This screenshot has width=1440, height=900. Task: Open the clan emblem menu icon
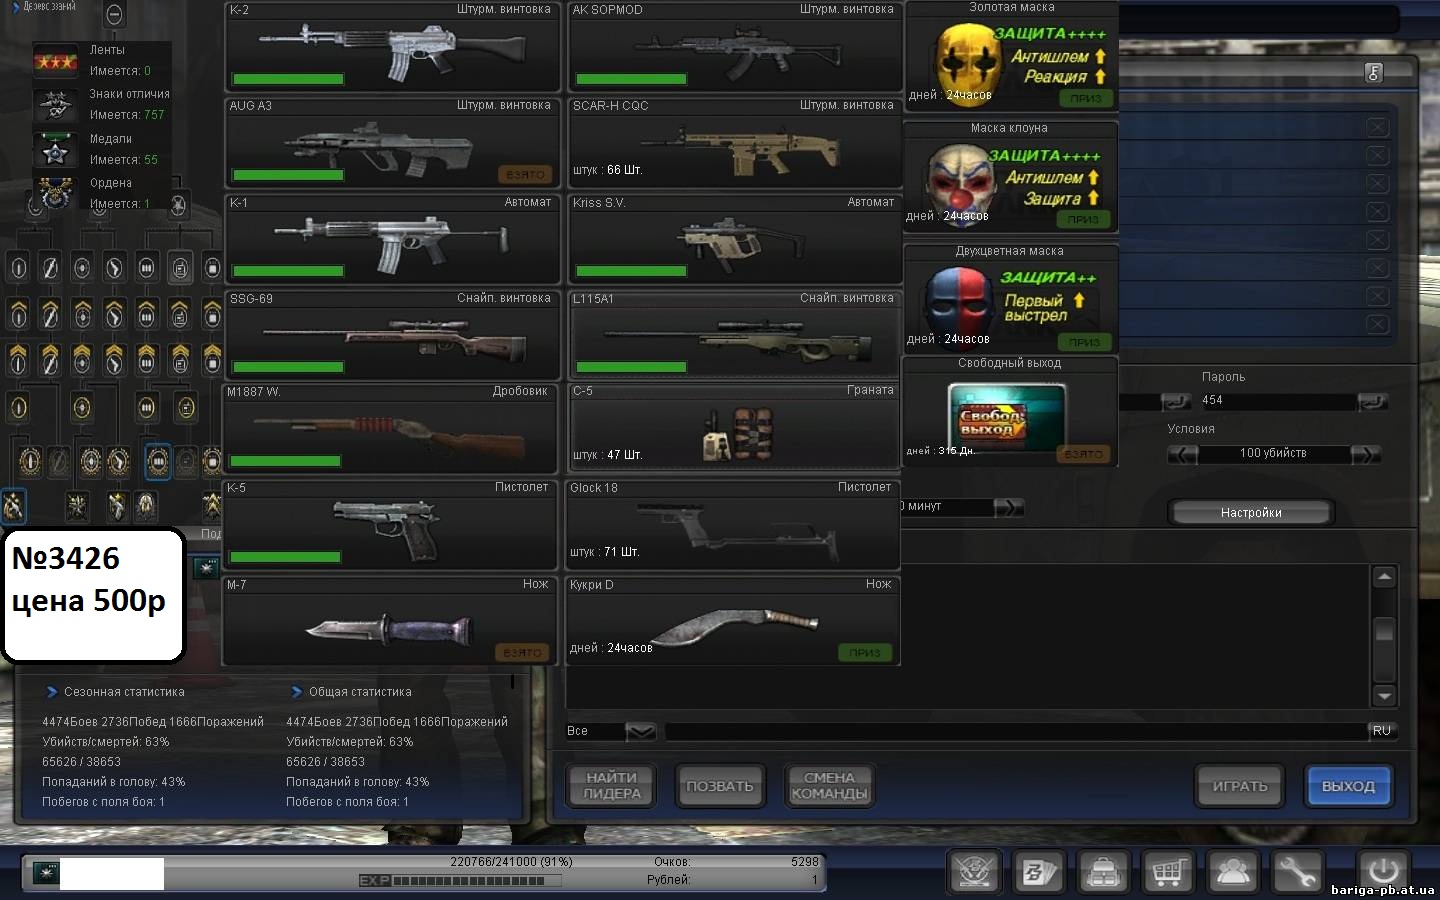[973, 872]
